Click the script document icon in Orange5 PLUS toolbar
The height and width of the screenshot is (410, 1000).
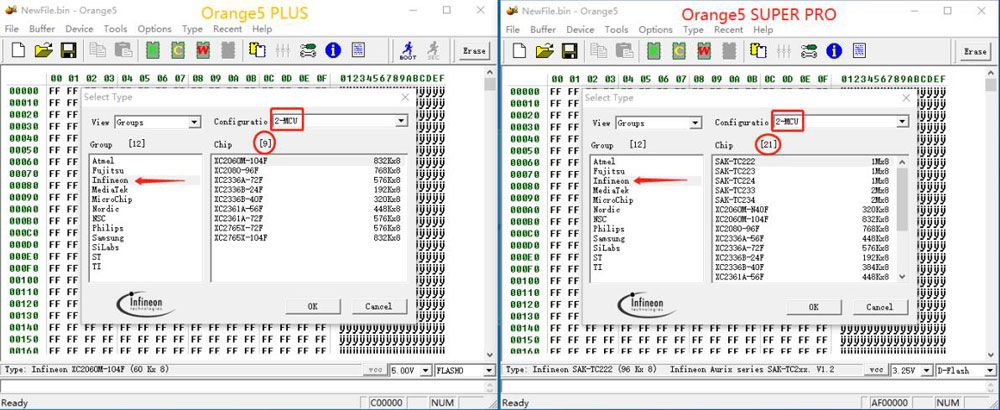click(359, 49)
